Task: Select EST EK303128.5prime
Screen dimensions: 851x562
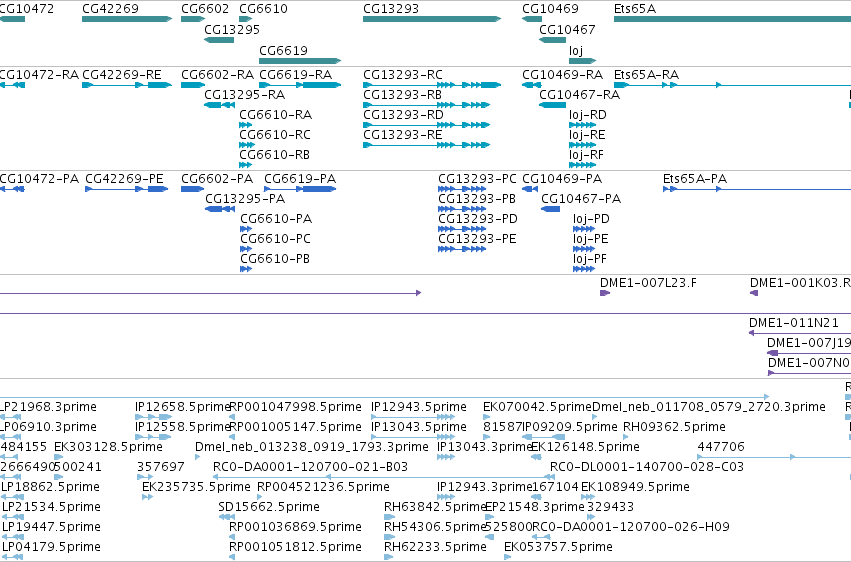Action: click(108, 447)
